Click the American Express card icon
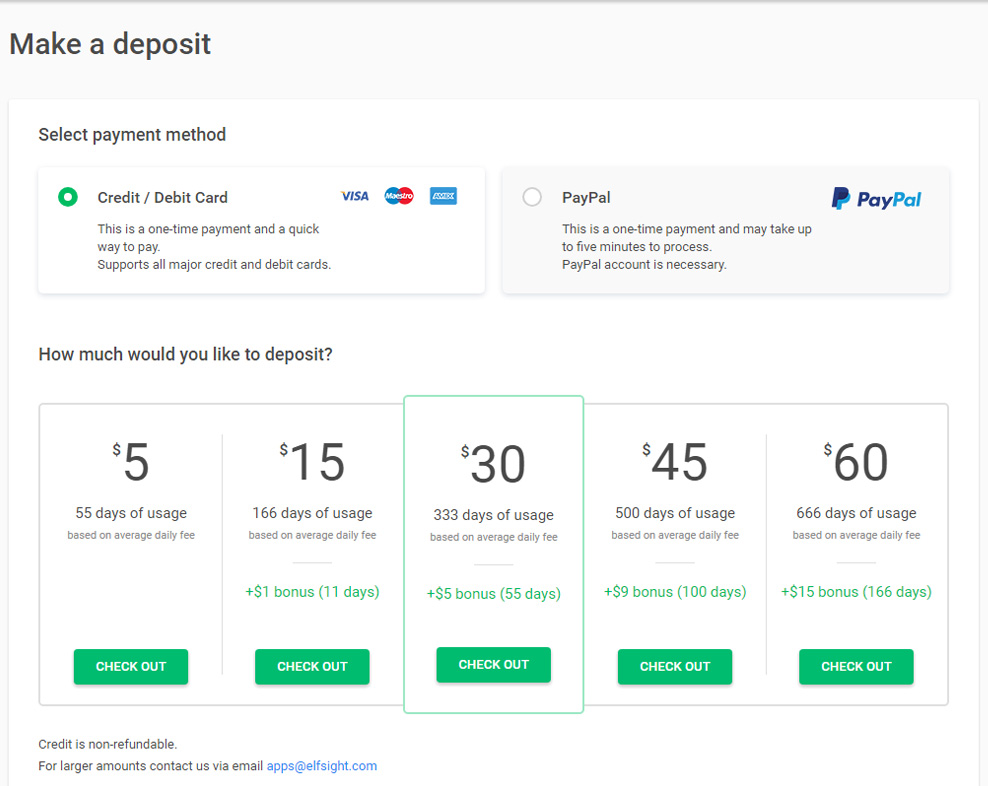This screenshot has height=786, width=988. point(443,196)
